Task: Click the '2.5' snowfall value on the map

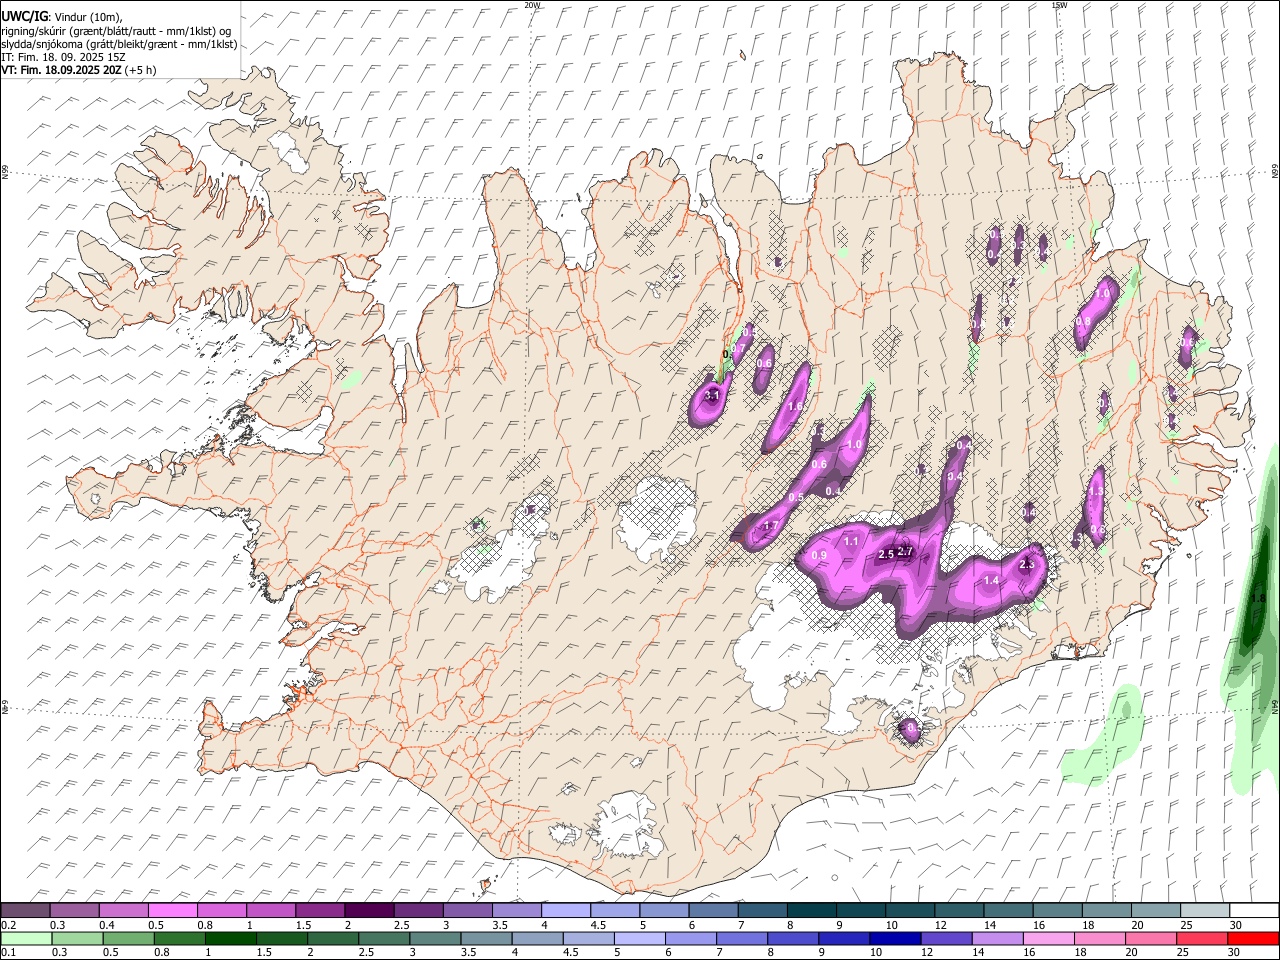Action: click(885, 555)
